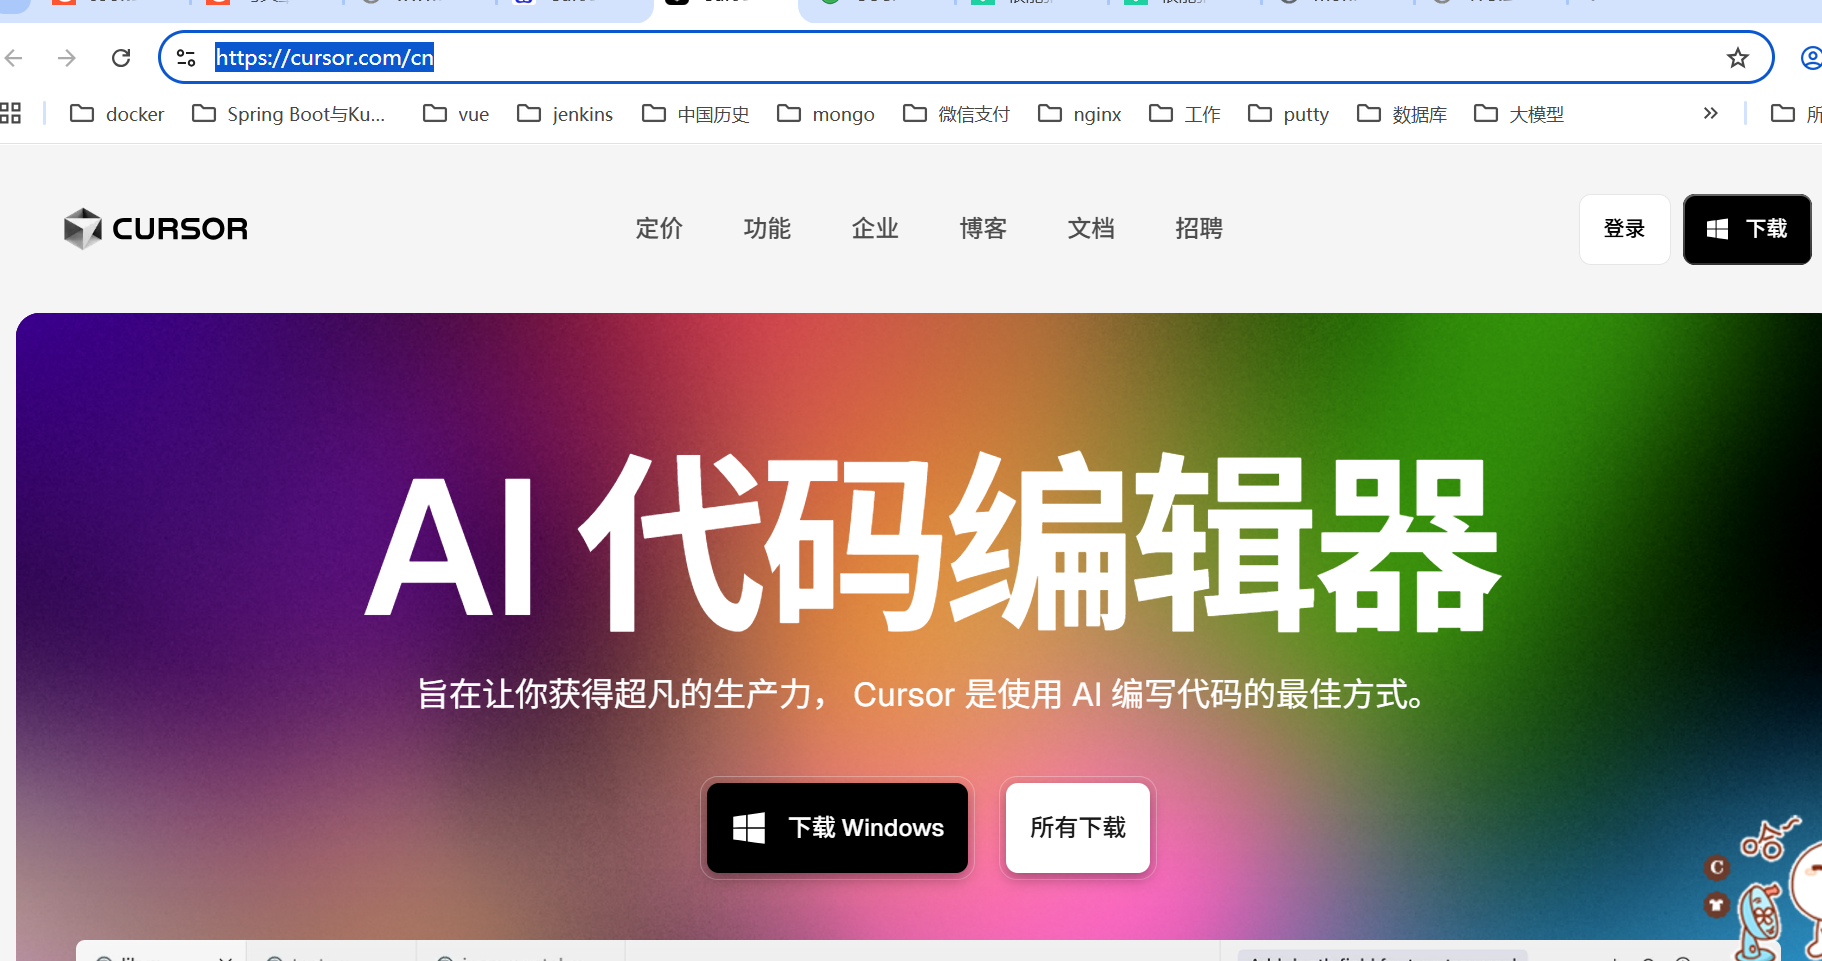This screenshot has height=961, width=1822.
Task: Click the 登录 button
Action: pos(1625,229)
